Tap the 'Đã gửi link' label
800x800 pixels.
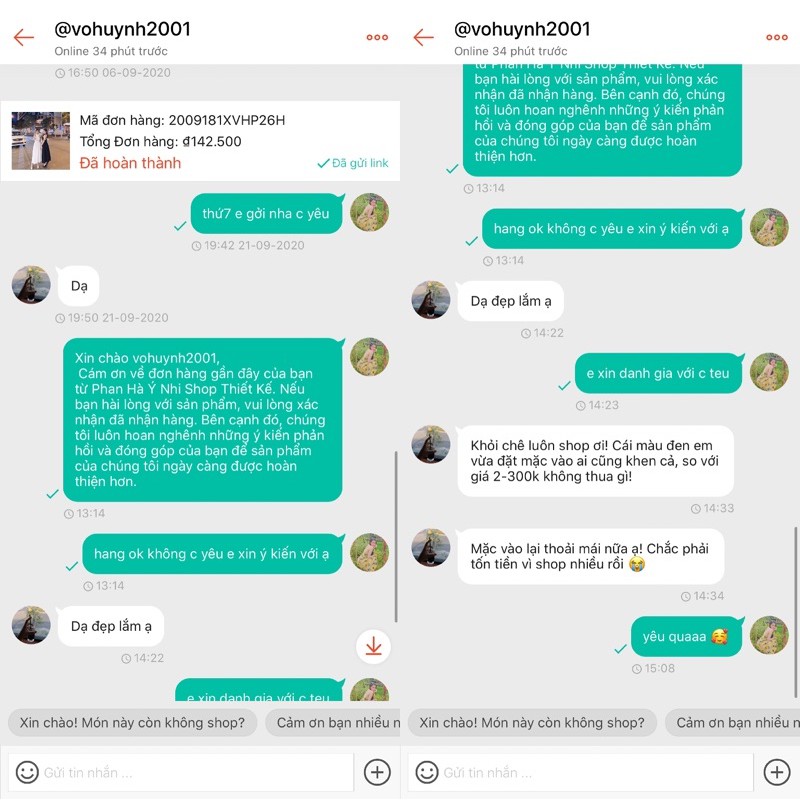[x=353, y=163]
